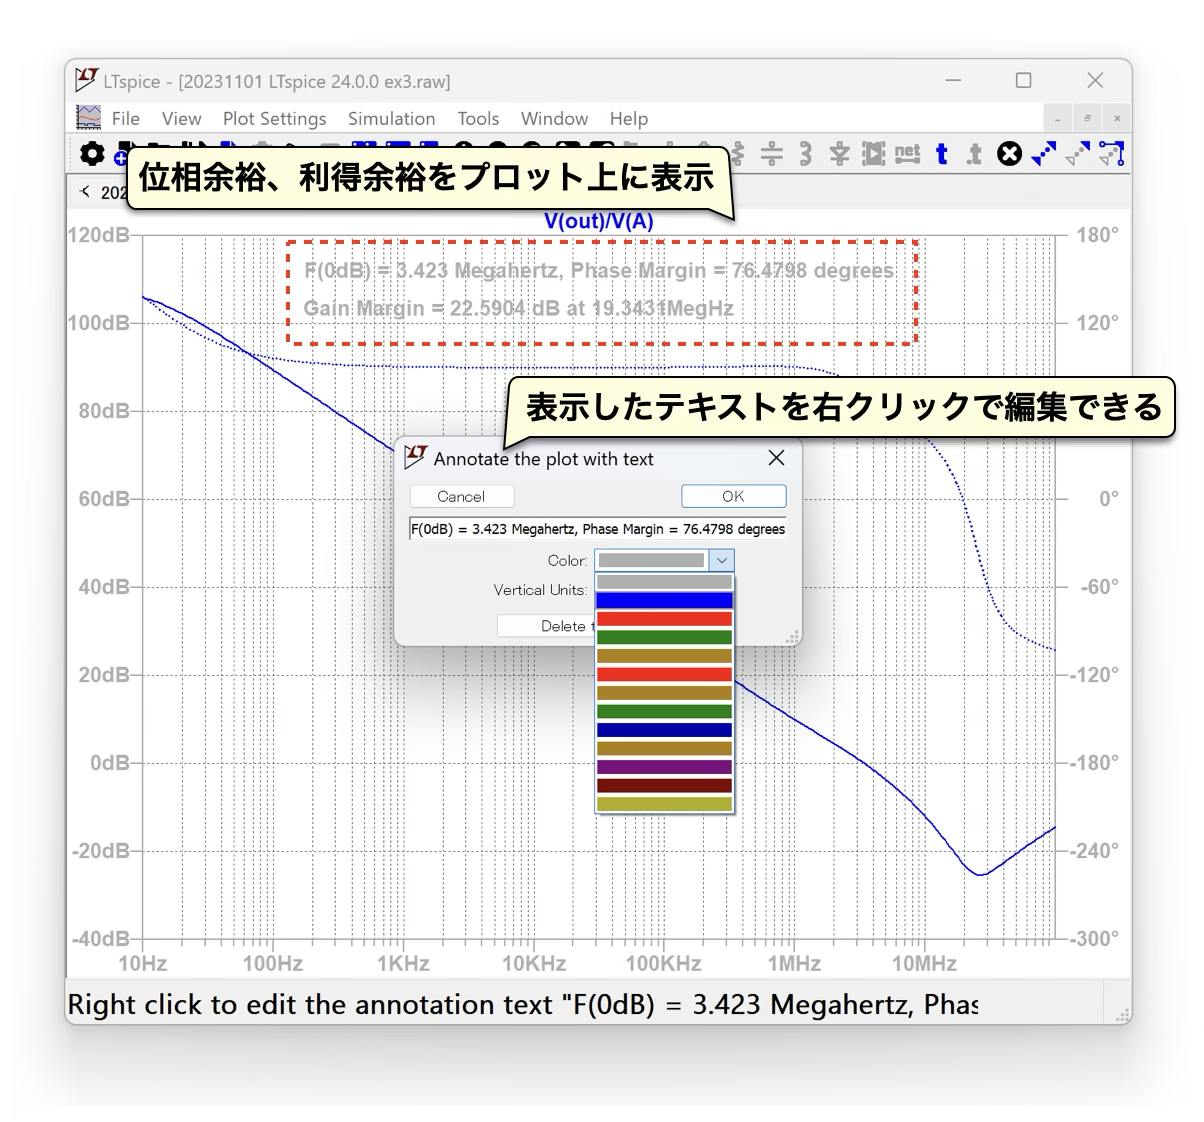Collapse the Color dropdown arrow

(x=722, y=561)
